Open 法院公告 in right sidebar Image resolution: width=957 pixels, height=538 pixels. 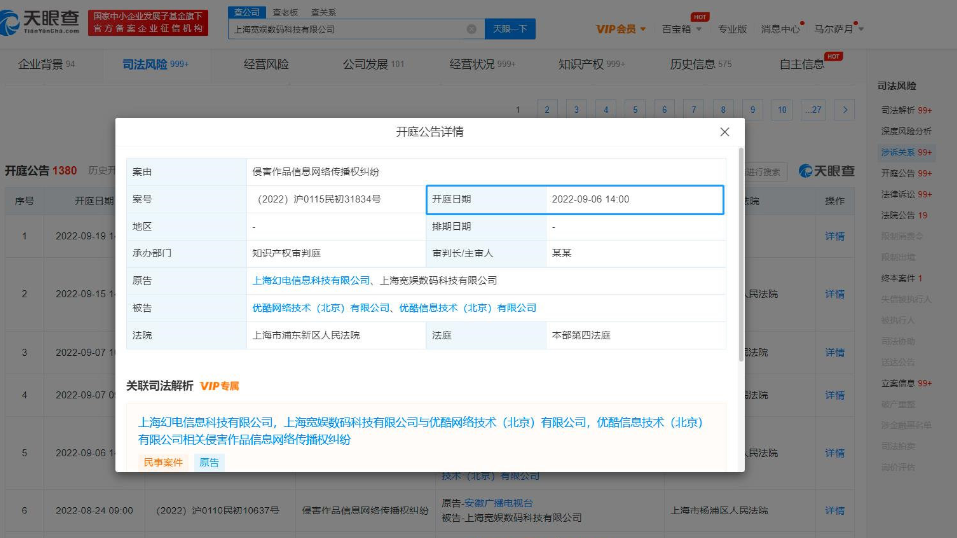tap(904, 215)
